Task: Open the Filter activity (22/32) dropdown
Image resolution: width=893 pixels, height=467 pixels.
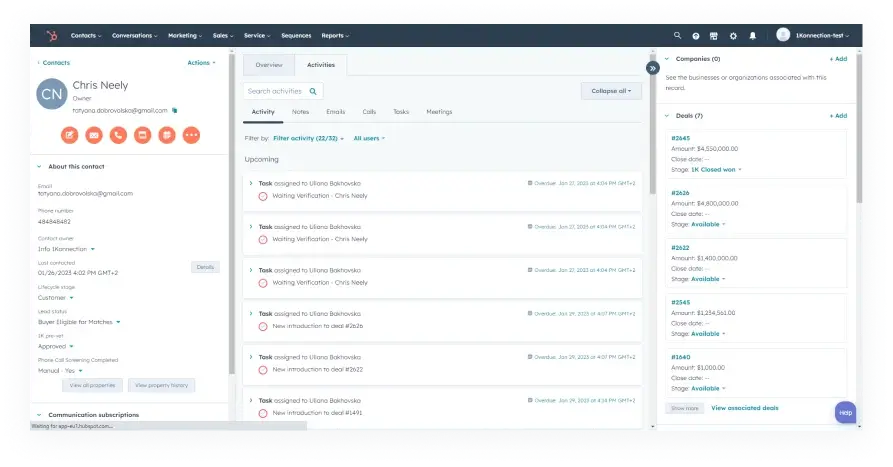Action: [x=308, y=138]
